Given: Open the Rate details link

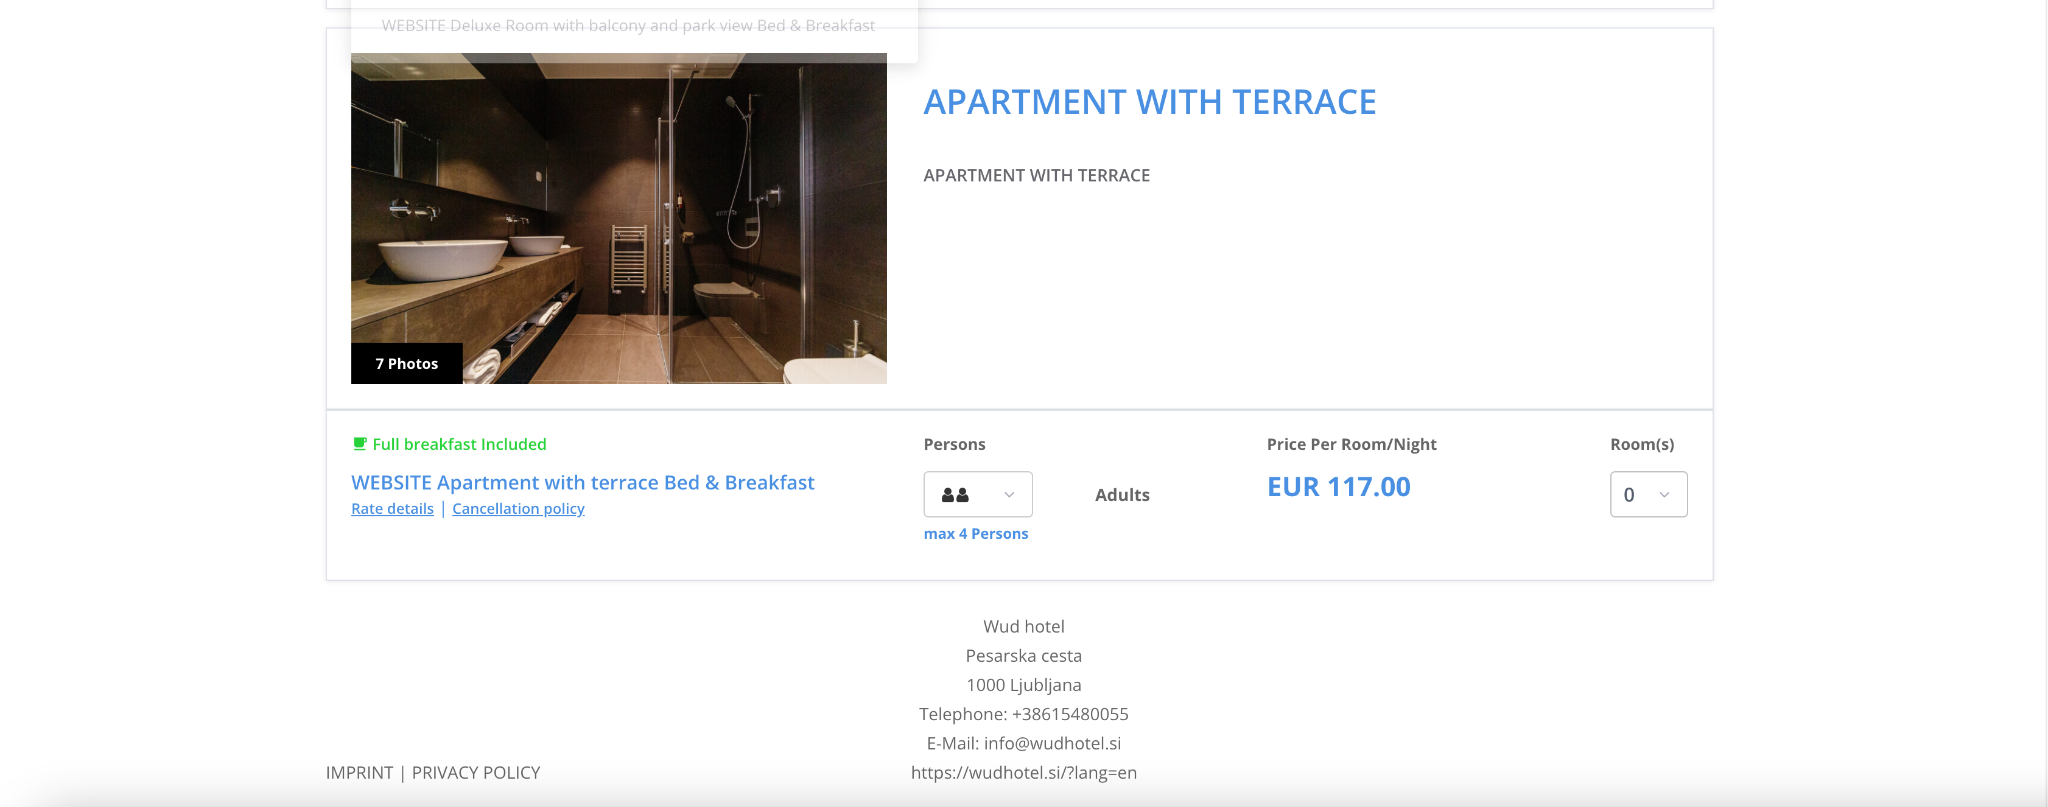Looking at the screenshot, I should pos(392,509).
